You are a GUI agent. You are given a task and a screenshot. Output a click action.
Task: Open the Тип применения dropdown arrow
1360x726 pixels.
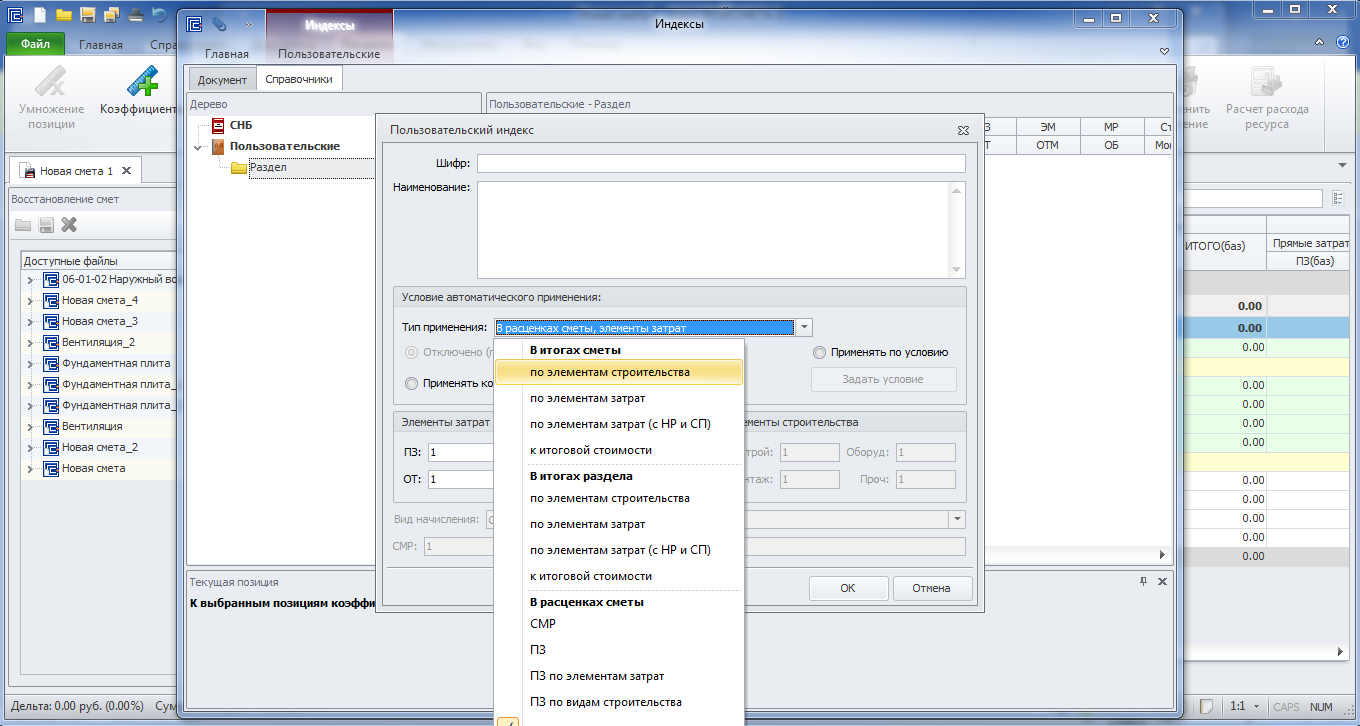pyautogui.click(x=805, y=328)
